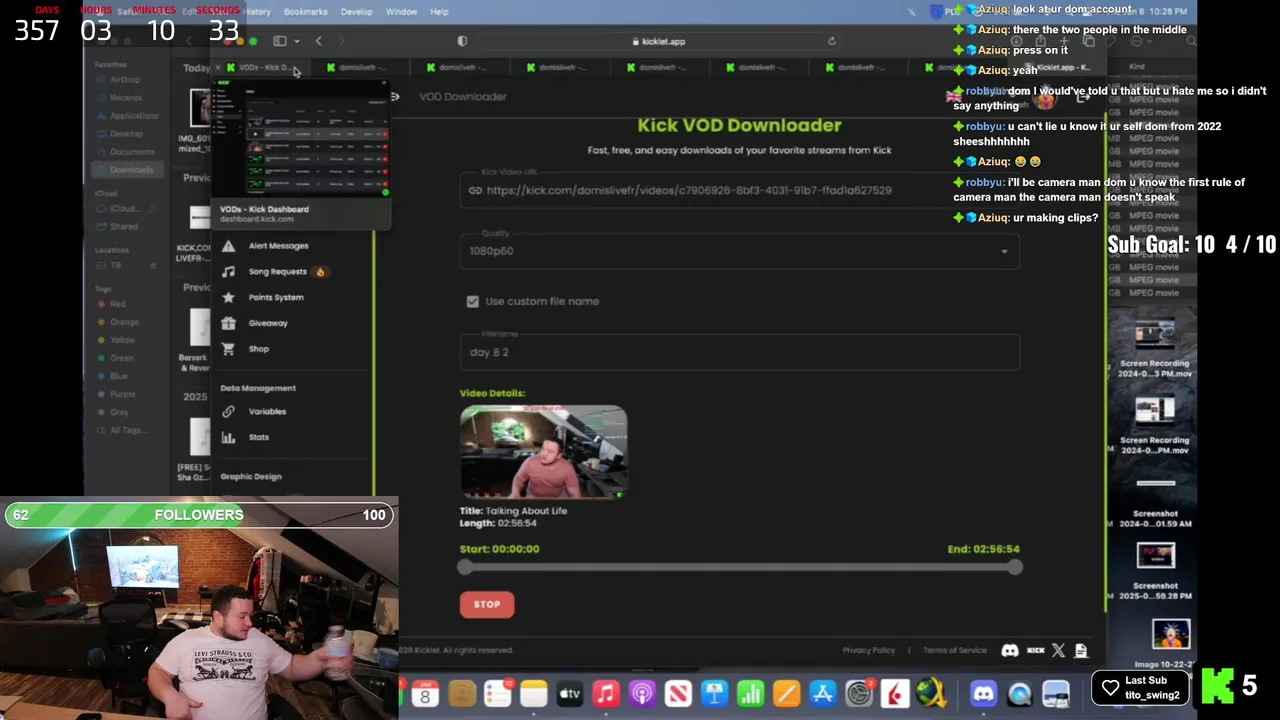Open the Develop menu in the menu bar
1280x720 pixels.
pos(356,12)
